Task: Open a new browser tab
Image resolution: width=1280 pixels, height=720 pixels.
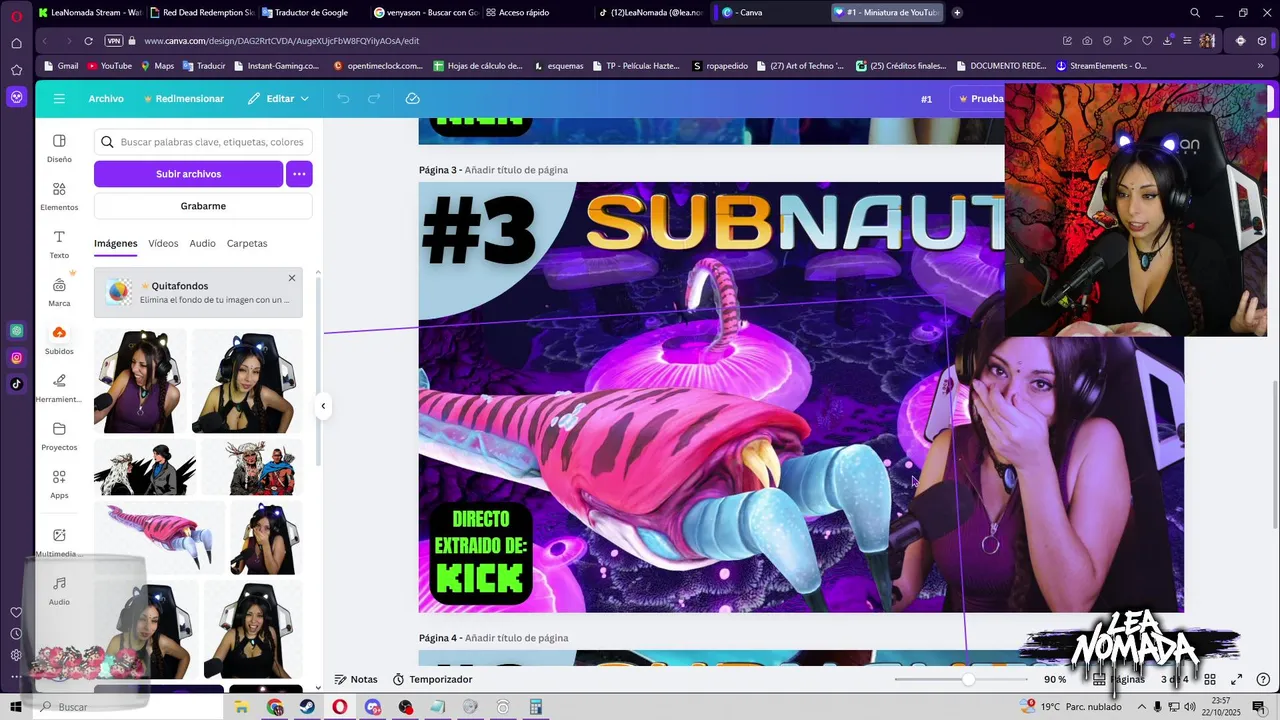Action: click(x=957, y=13)
